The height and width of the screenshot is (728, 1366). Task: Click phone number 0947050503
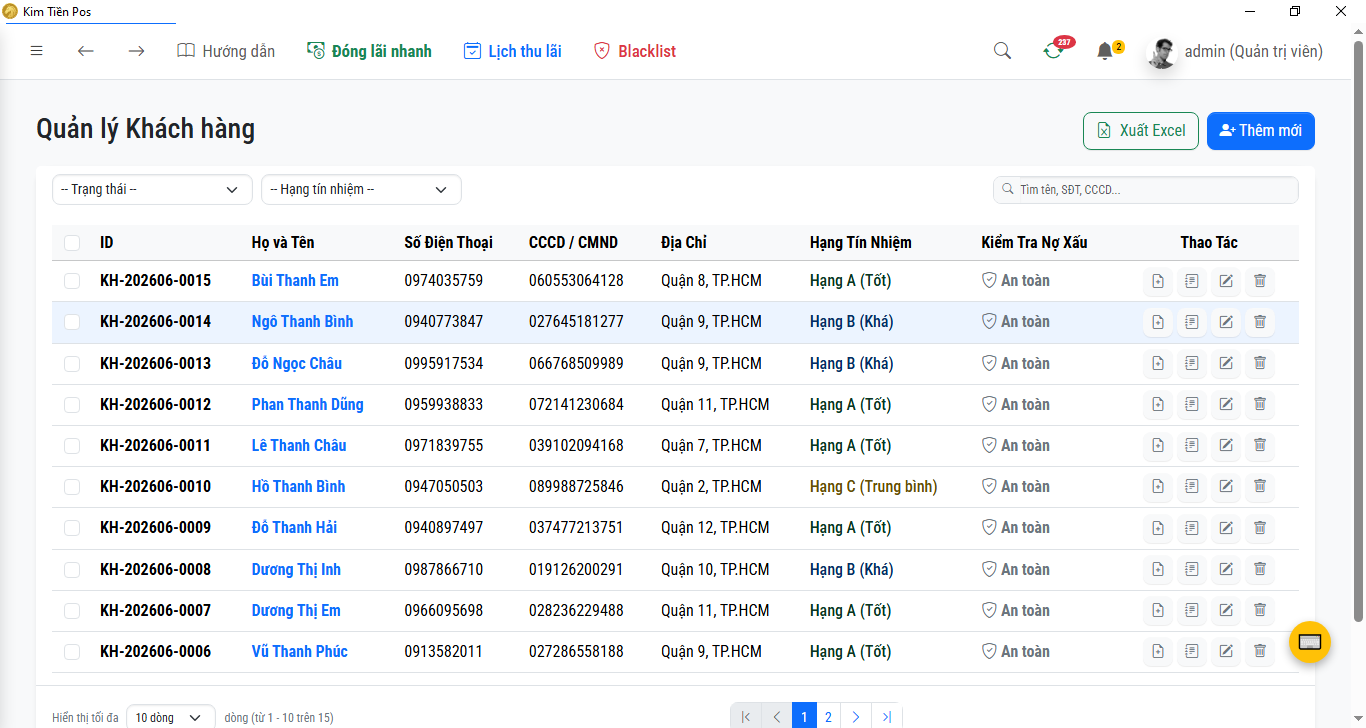point(444,486)
